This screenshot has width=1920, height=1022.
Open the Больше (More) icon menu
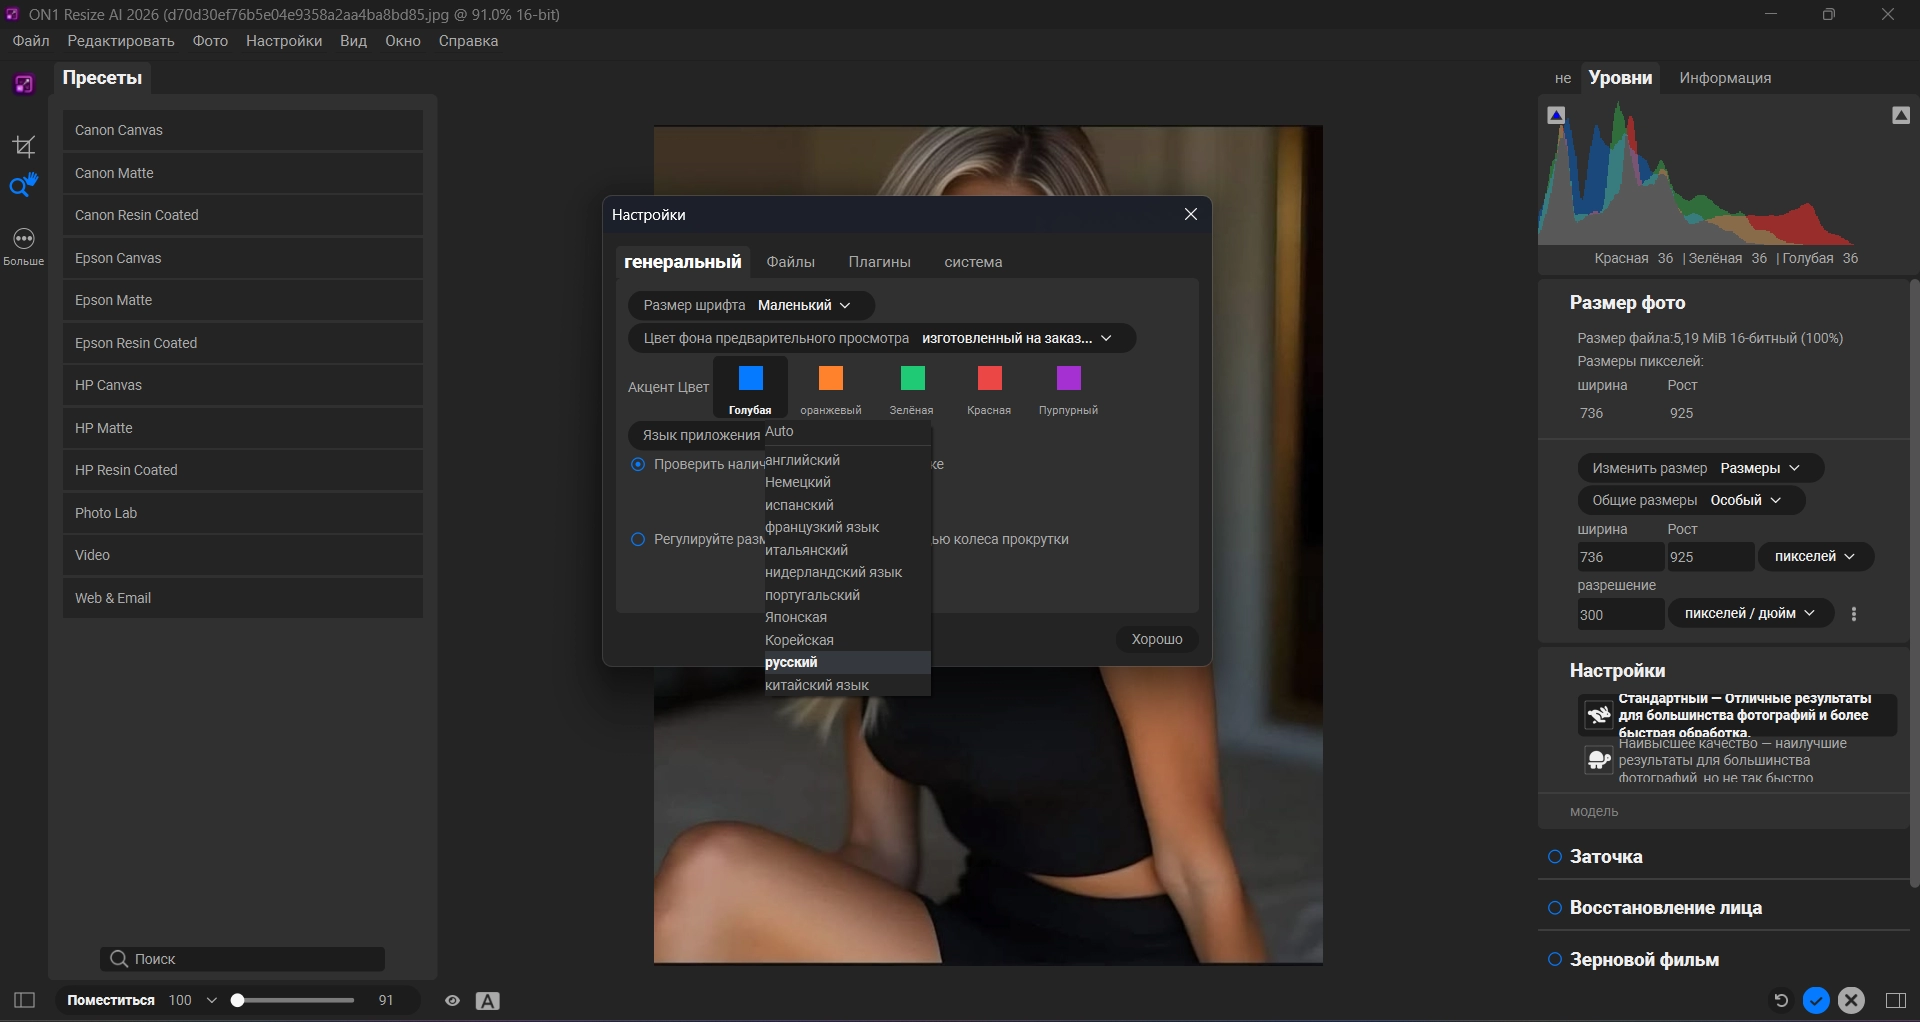pyautogui.click(x=24, y=240)
